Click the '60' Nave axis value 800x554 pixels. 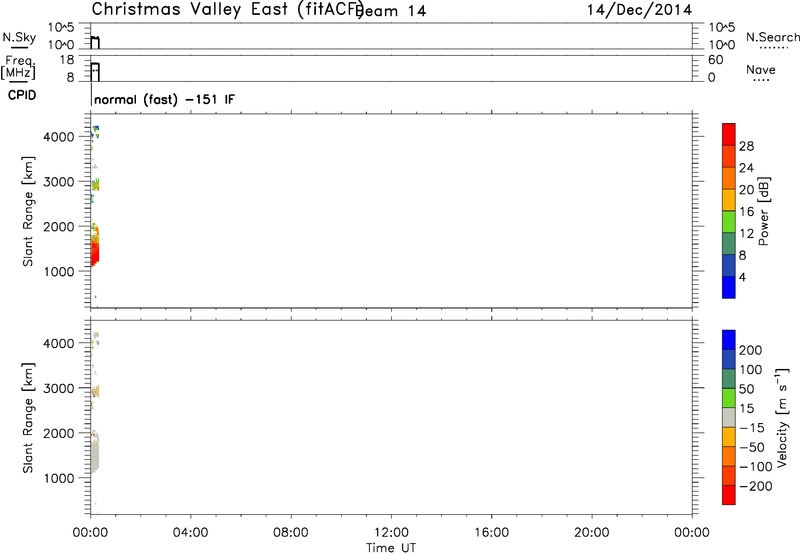click(715, 60)
